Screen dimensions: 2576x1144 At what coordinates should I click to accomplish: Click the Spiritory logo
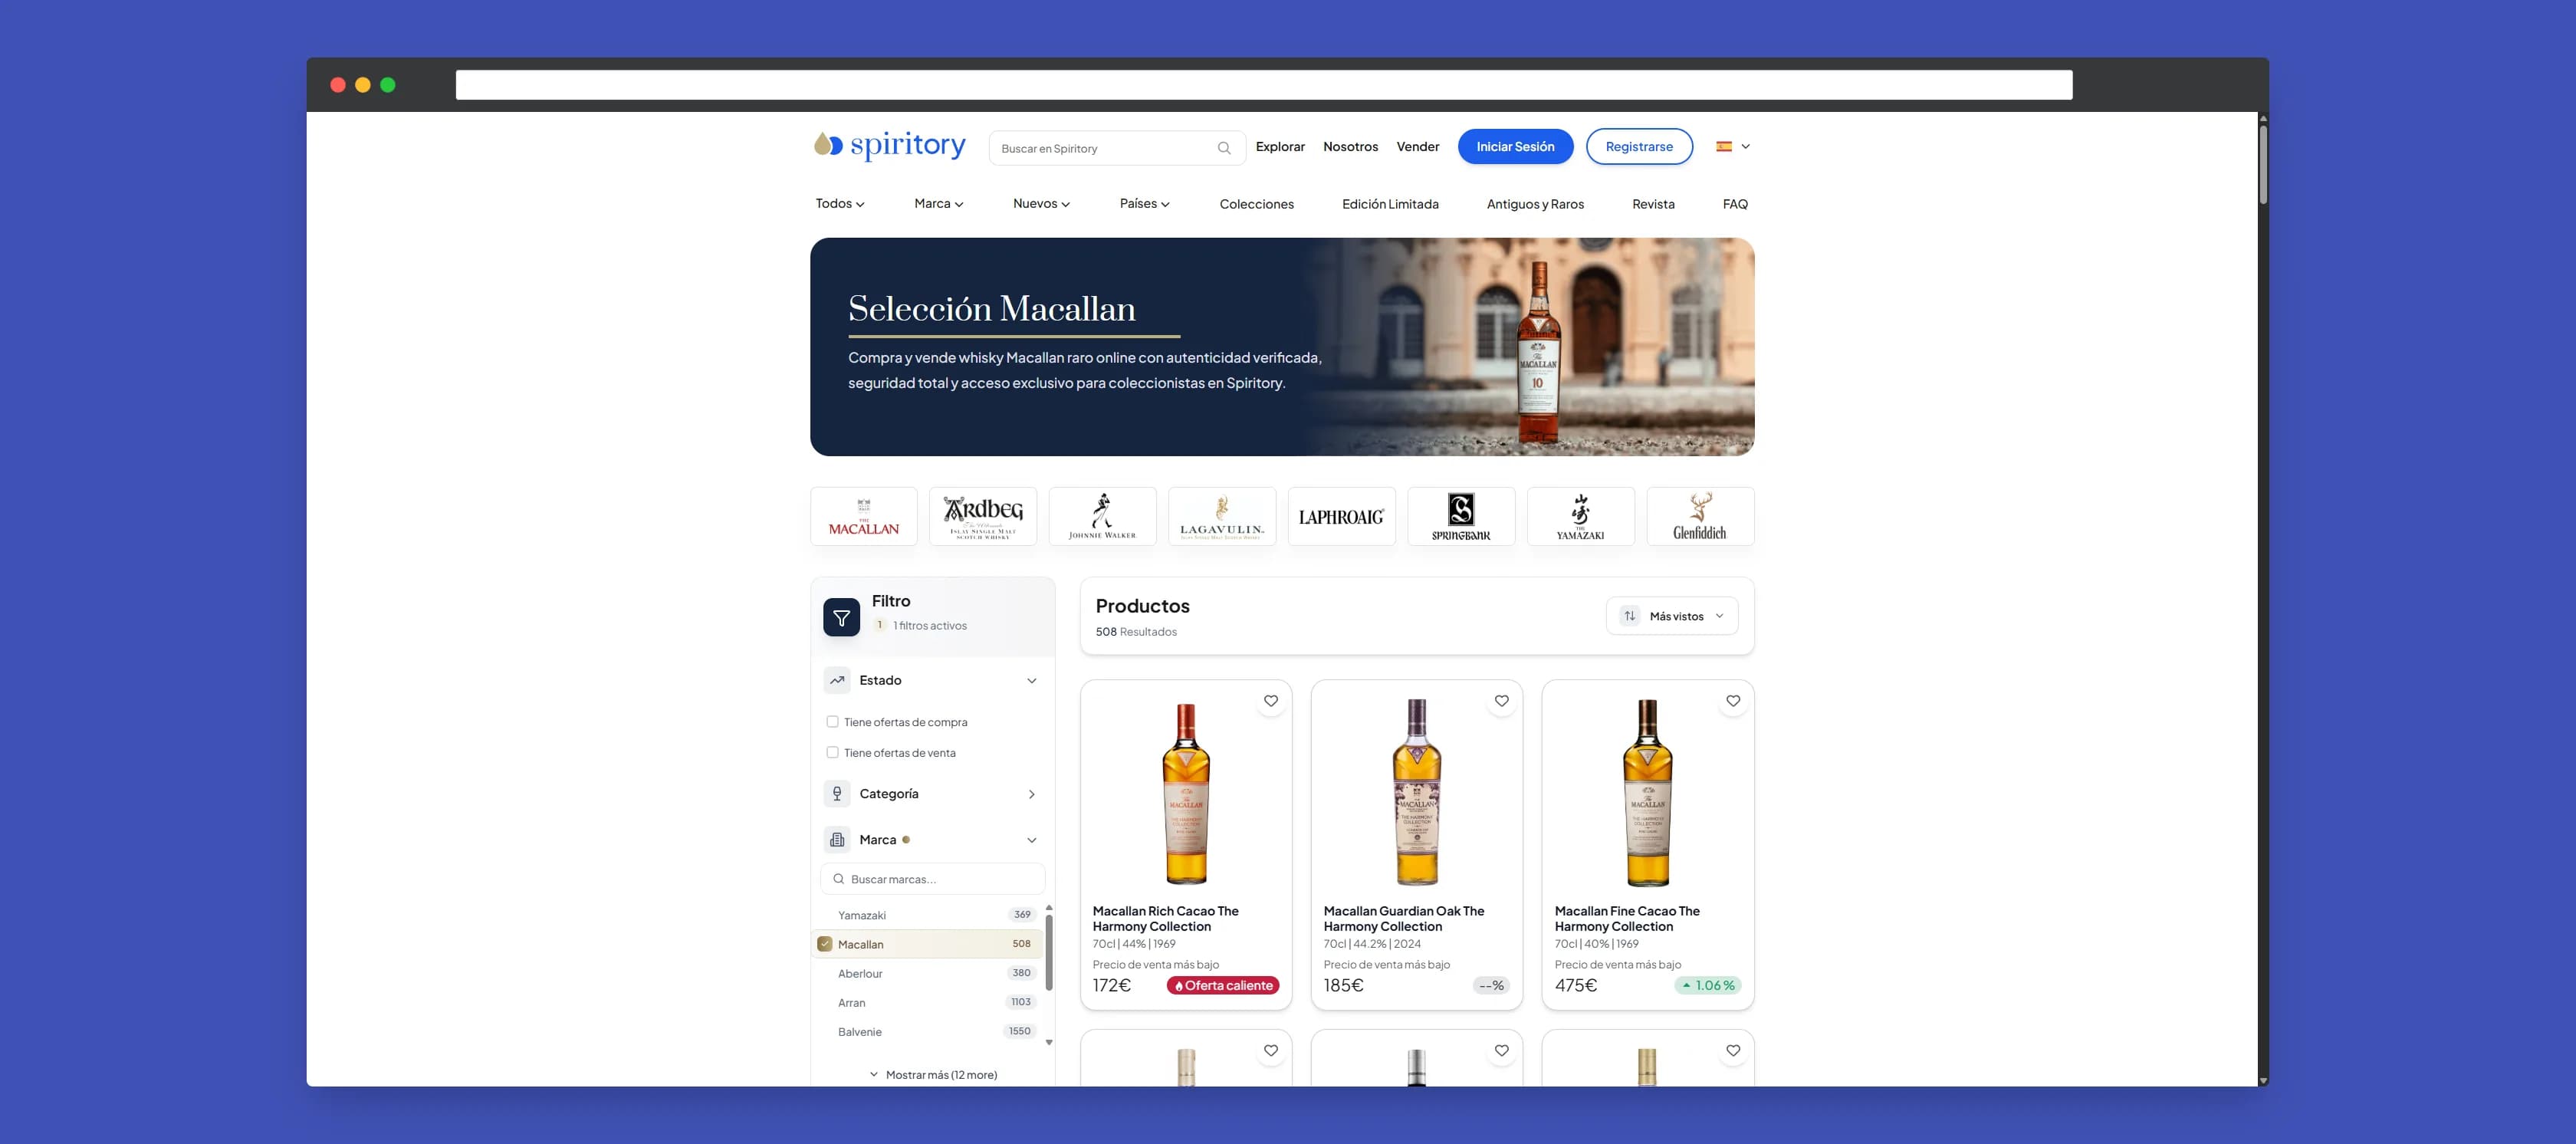pos(889,146)
